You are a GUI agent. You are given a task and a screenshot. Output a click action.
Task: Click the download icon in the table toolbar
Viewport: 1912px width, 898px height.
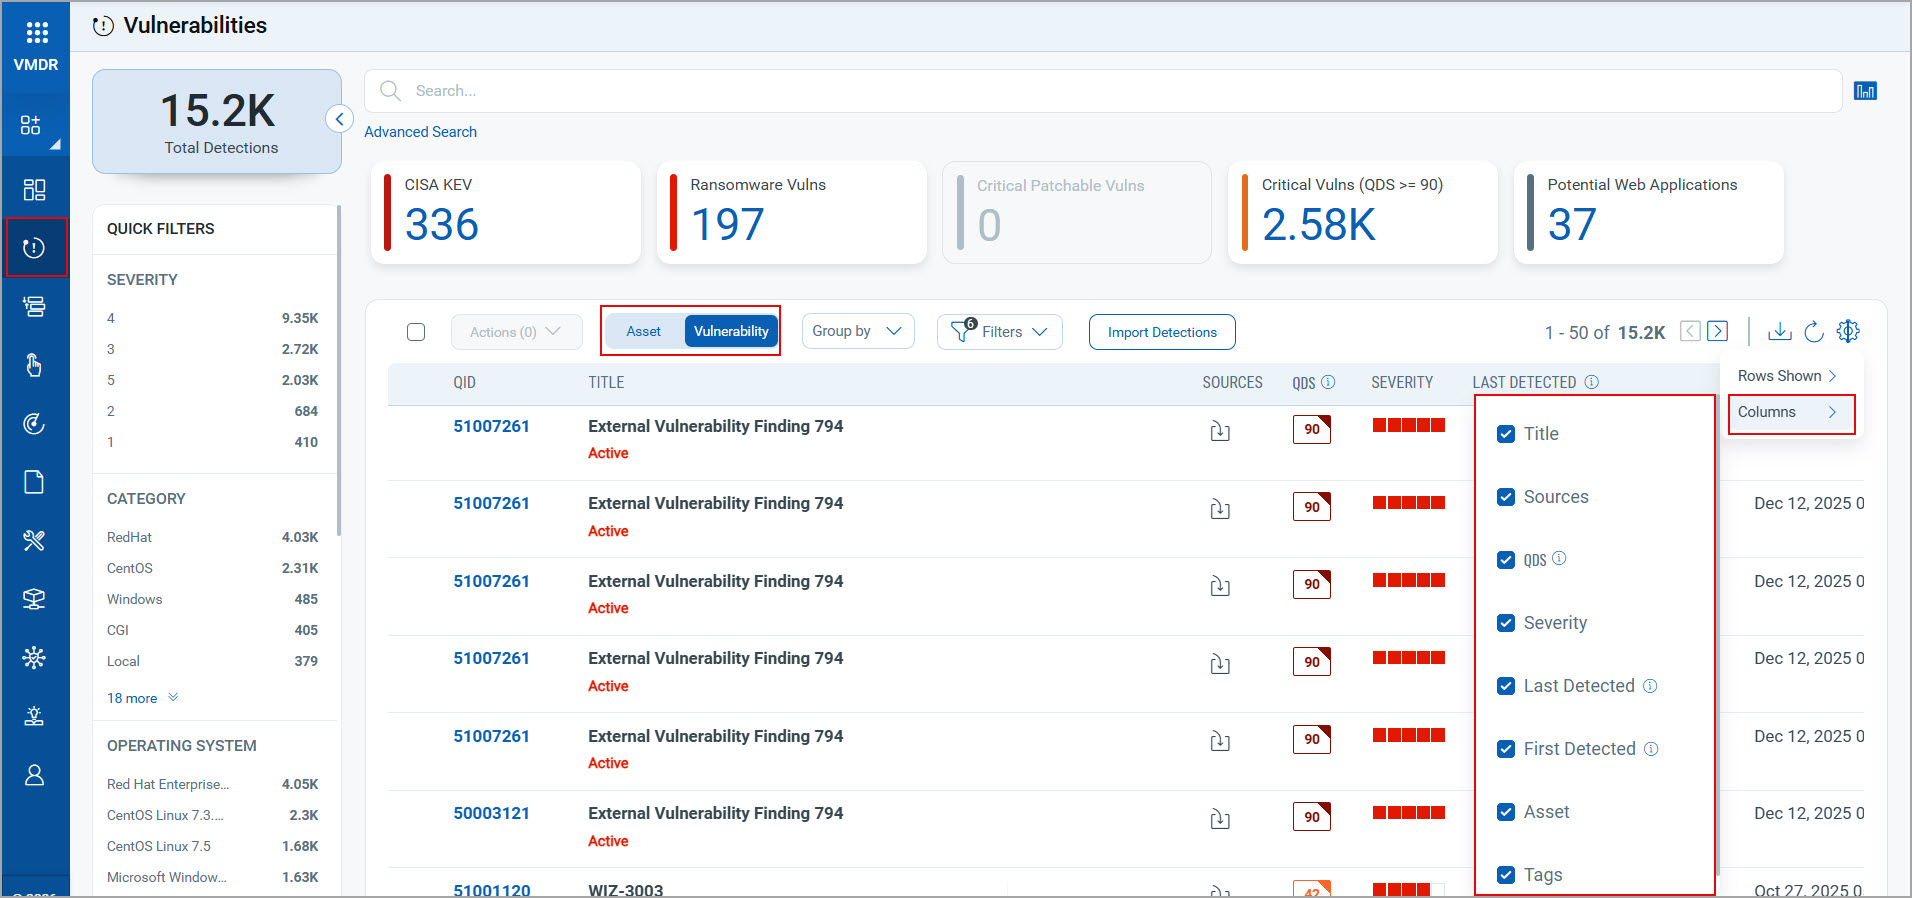(1779, 332)
